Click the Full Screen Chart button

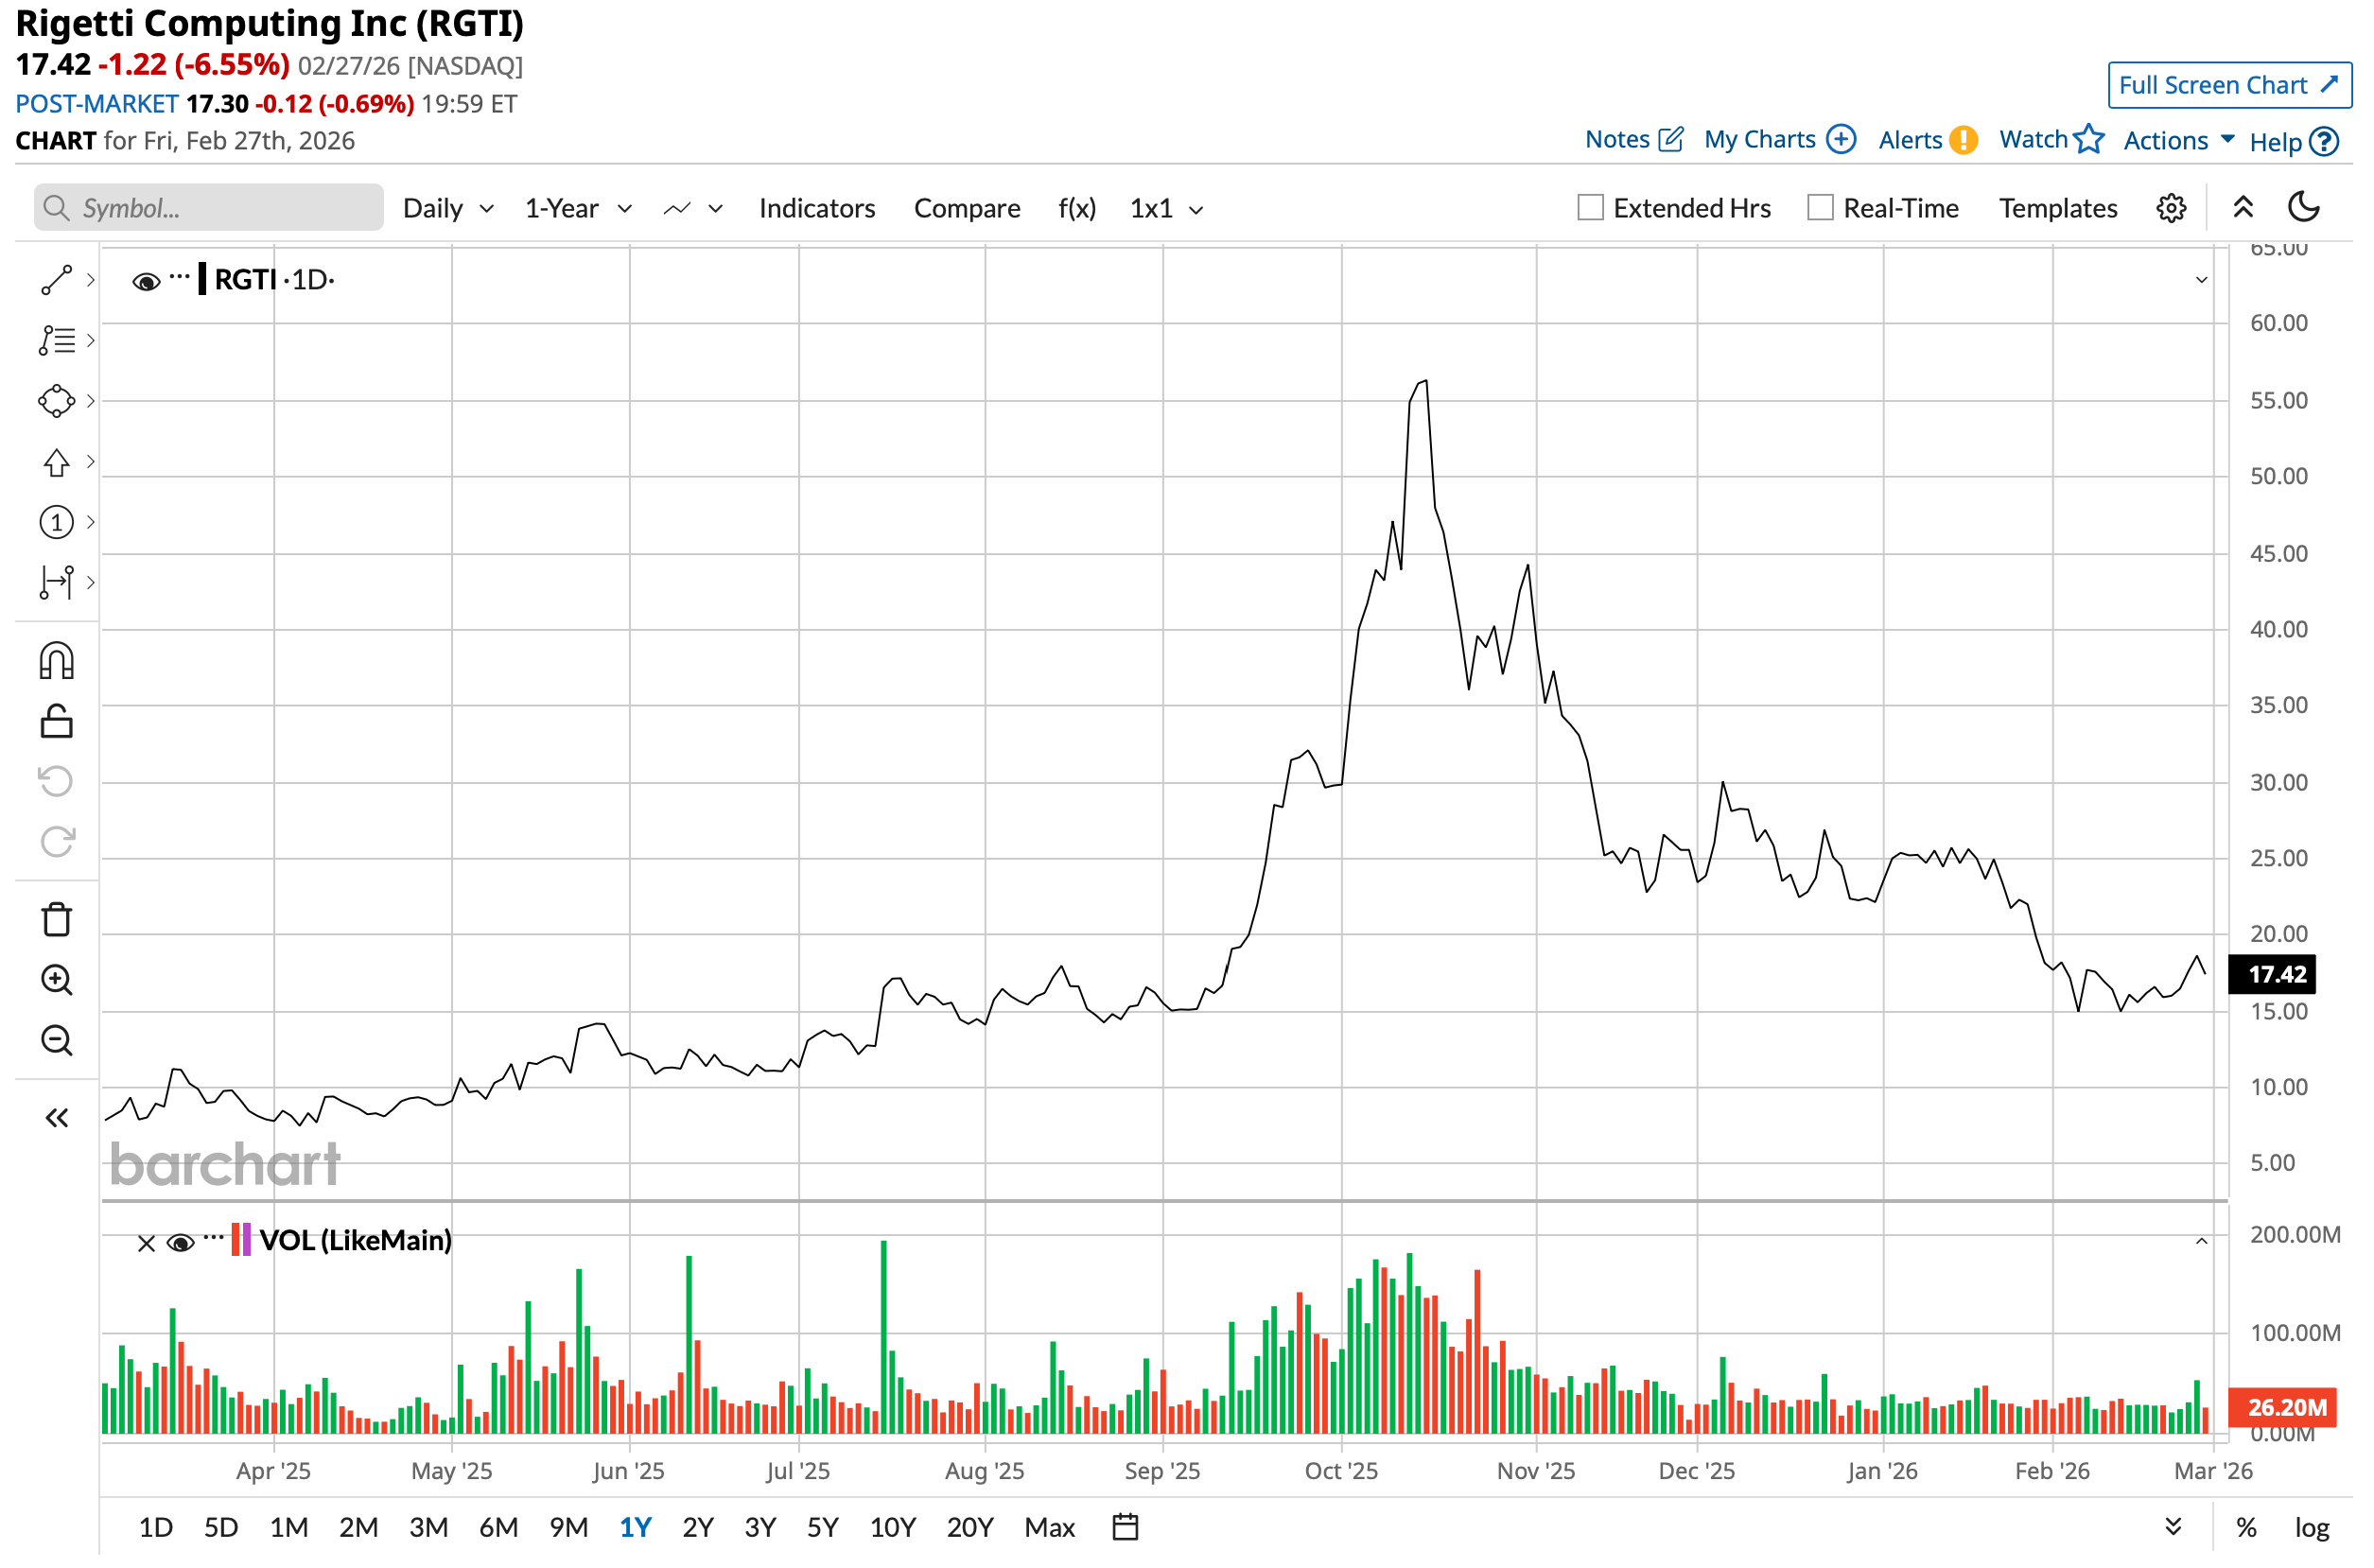tap(2229, 85)
